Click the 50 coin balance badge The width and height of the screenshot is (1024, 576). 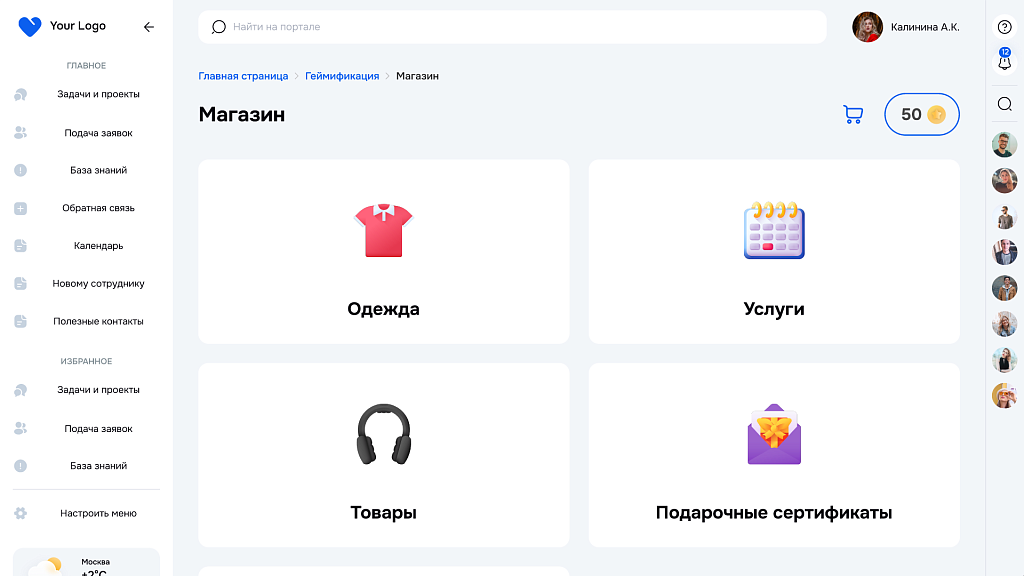[x=921, y=114]
